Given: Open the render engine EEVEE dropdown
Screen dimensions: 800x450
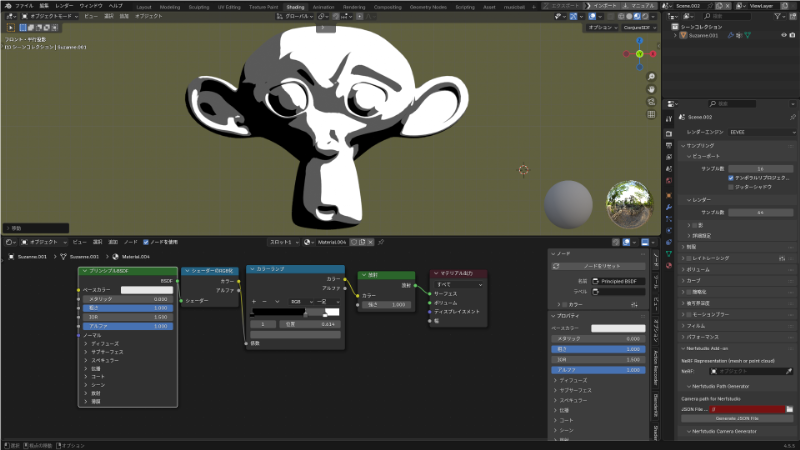Looking at the screenshot, I should (x=760, y=131).
